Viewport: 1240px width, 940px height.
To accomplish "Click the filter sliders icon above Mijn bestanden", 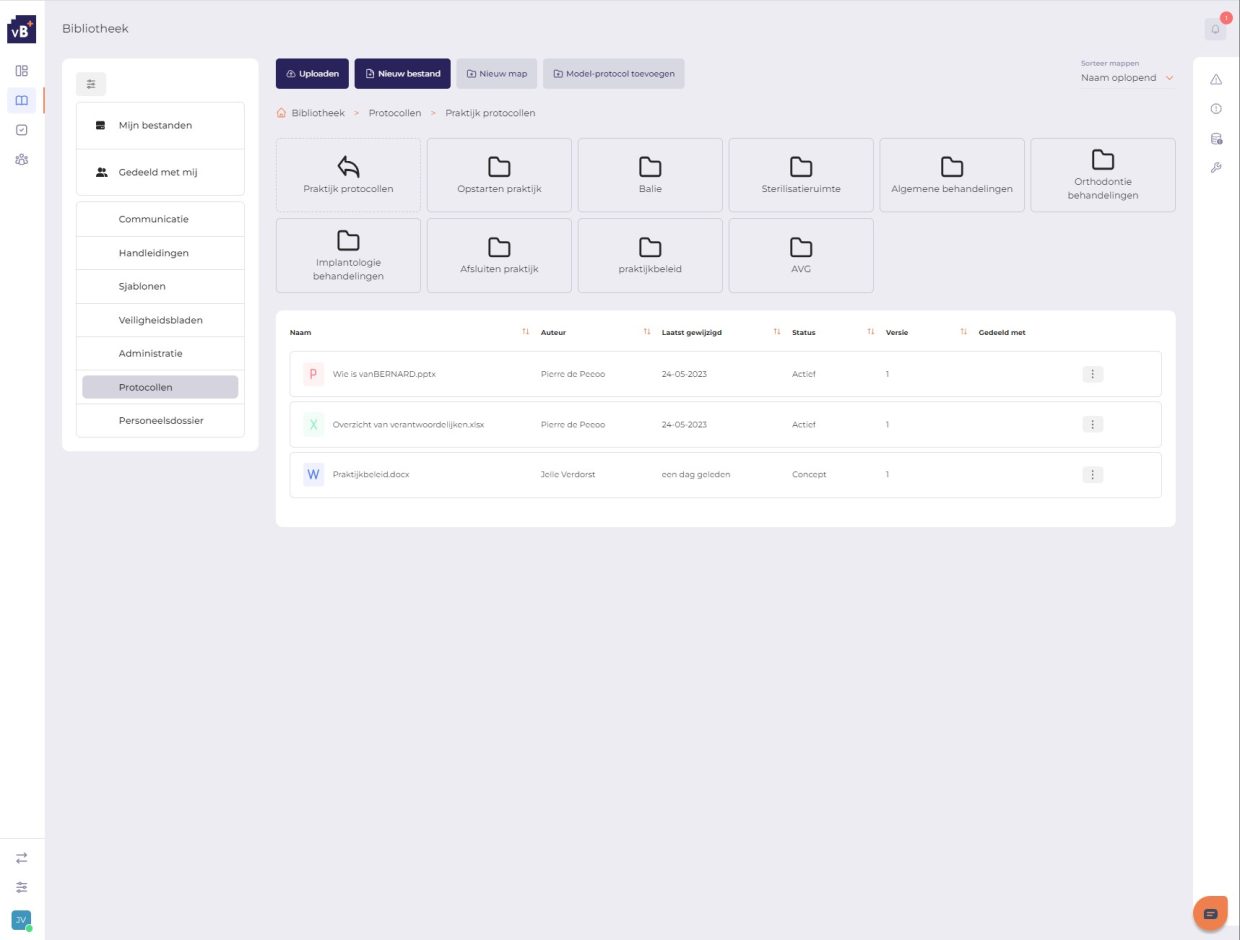I will tap(91, 84).
